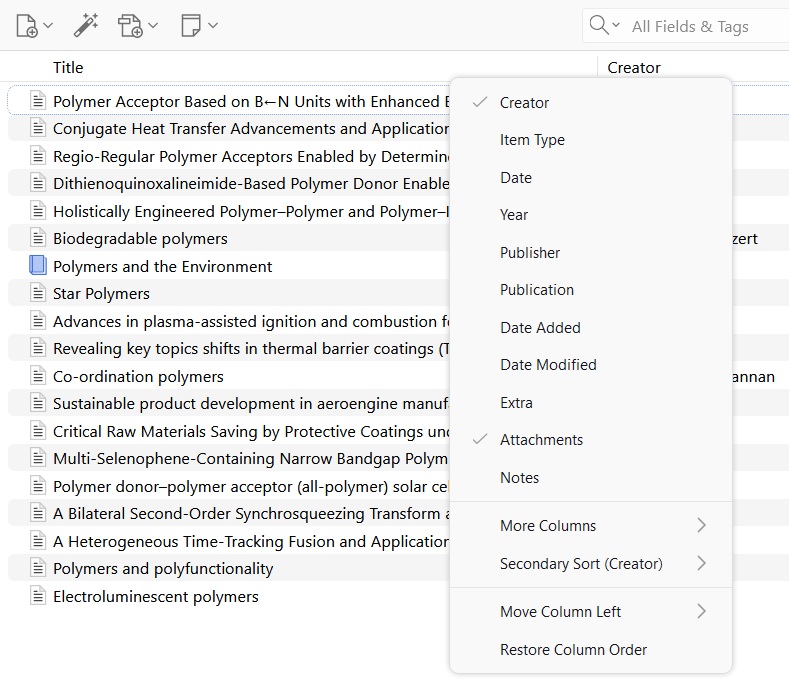The width and height of the screenshot is (789, 694).
Task: Click the book icon beside Polymers and the Environment
Action: 38,266
